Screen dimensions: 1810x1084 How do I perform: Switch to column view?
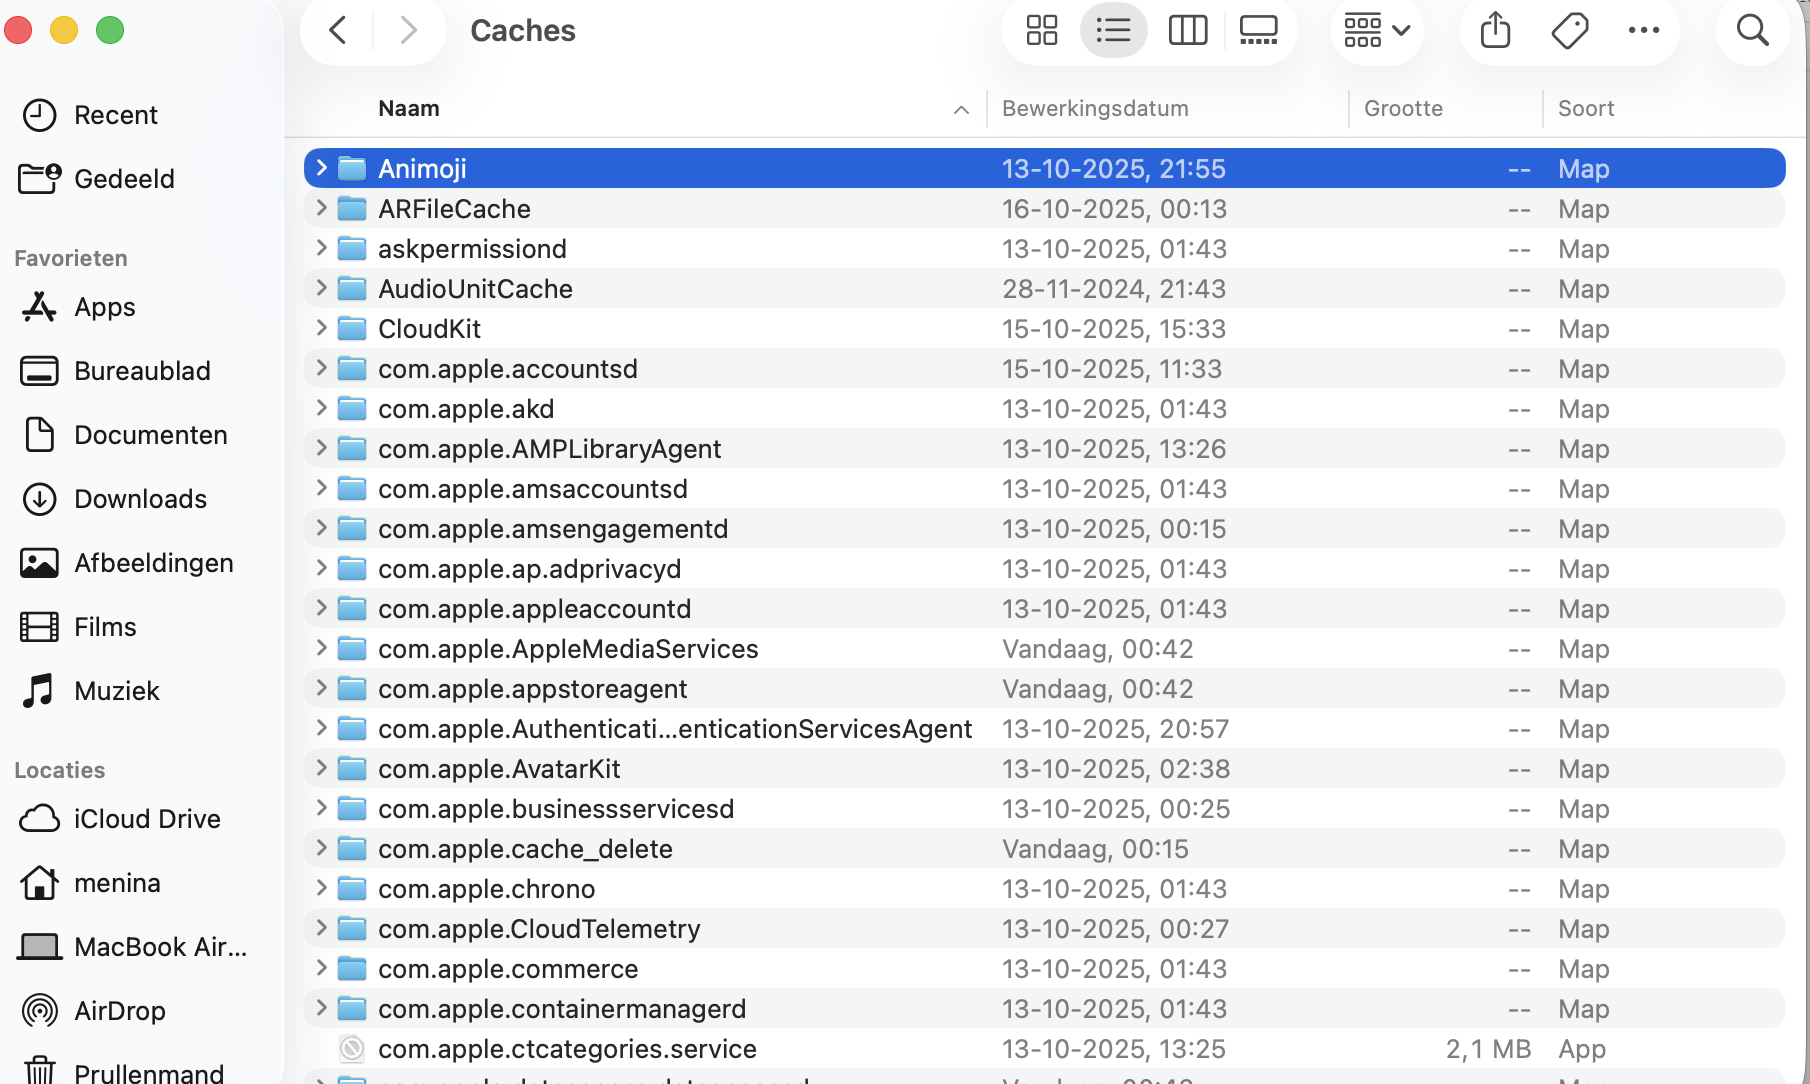1187,30
